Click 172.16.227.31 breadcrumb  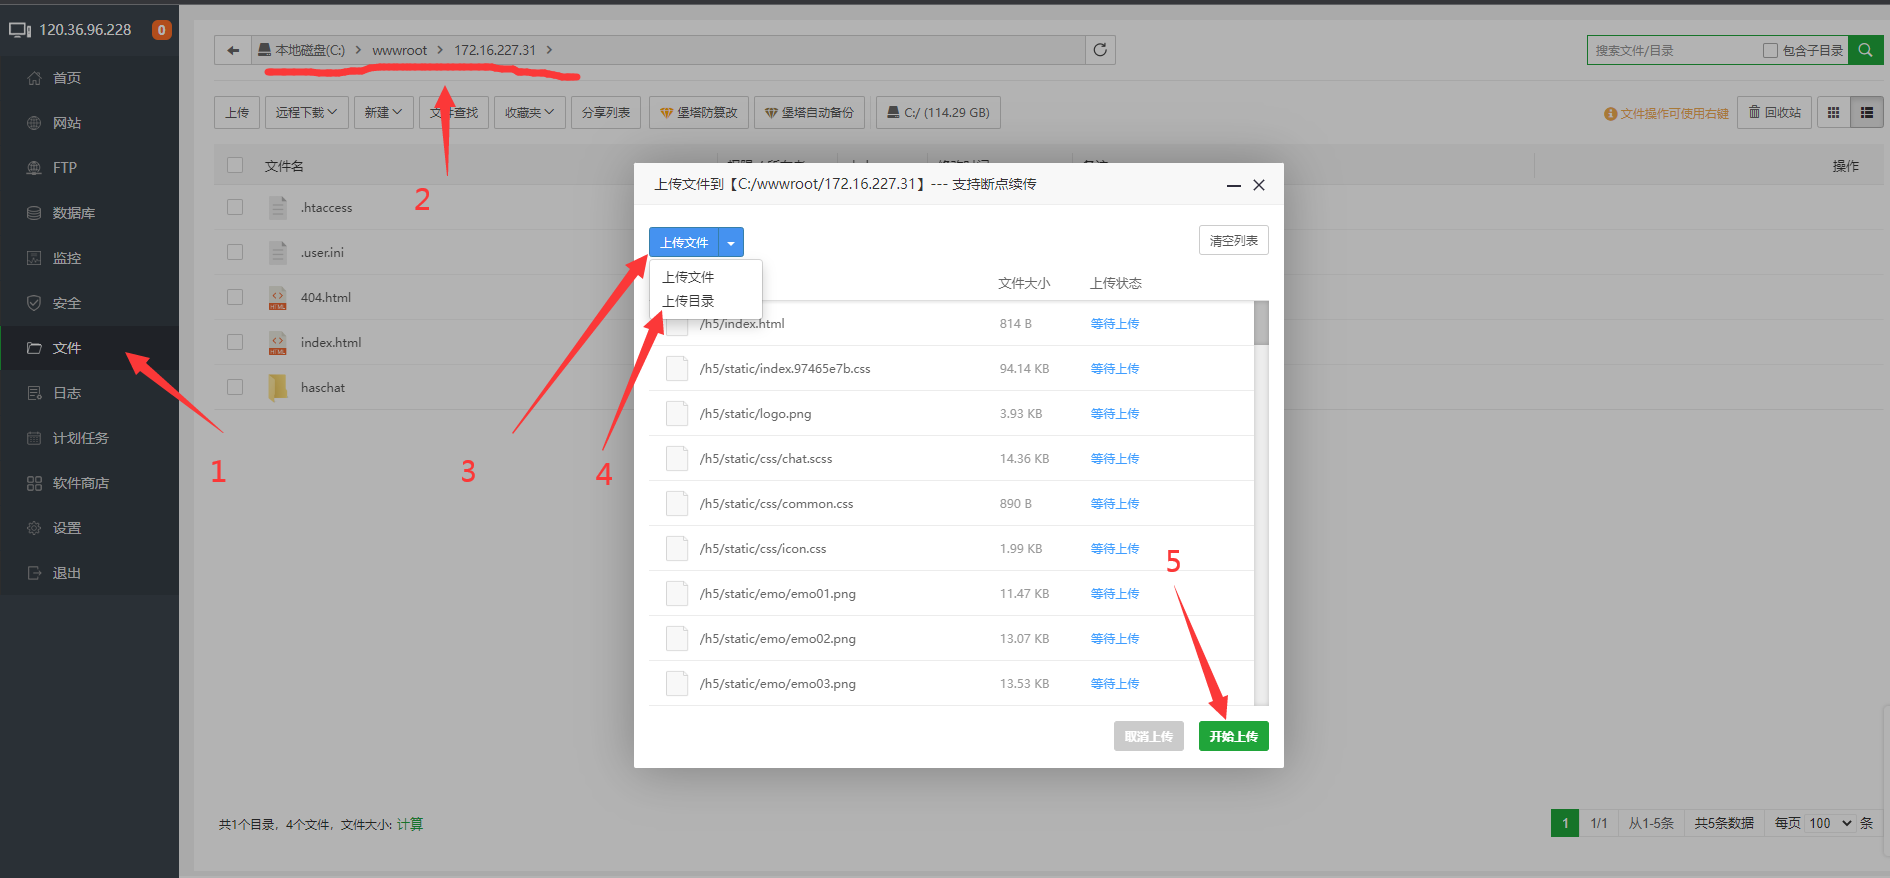[495, 50]
